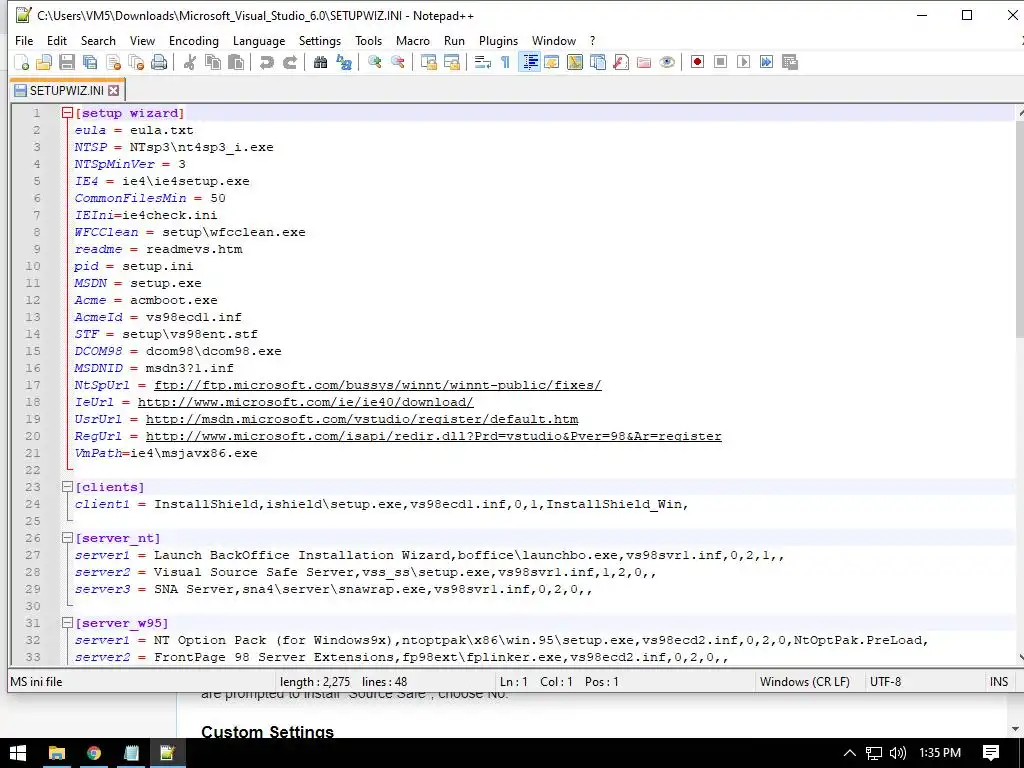The height and width of the screenshot is (768, 1024).
Task: Toggle the Document List panel icon
Action: click(x=598, y=62)
